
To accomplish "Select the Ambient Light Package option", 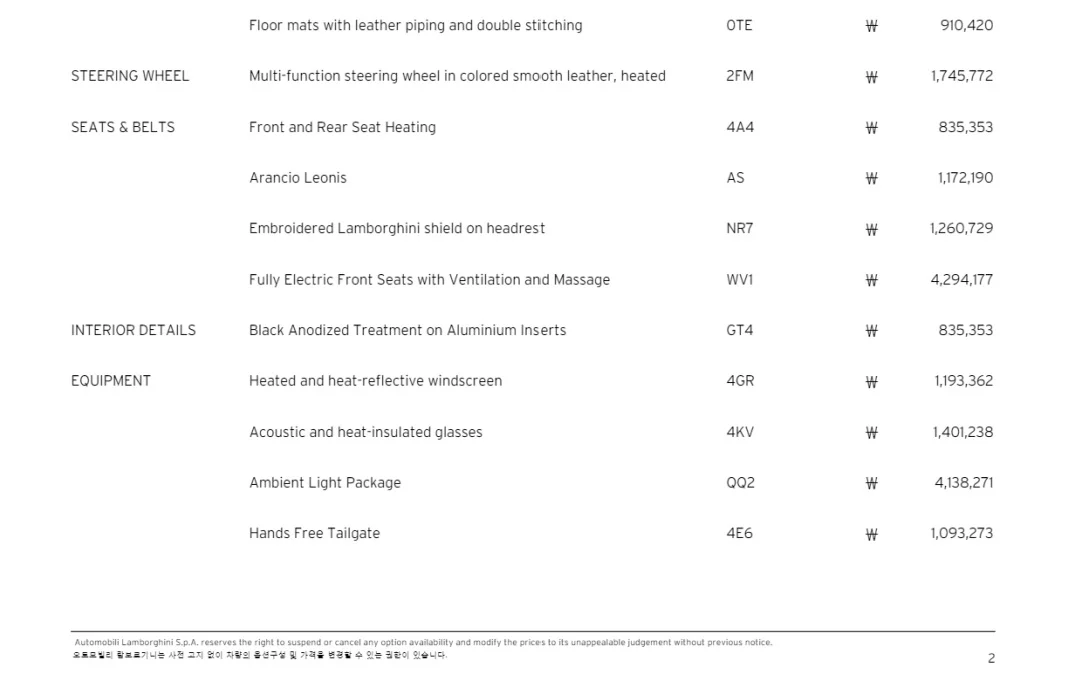I will (325, 483).
